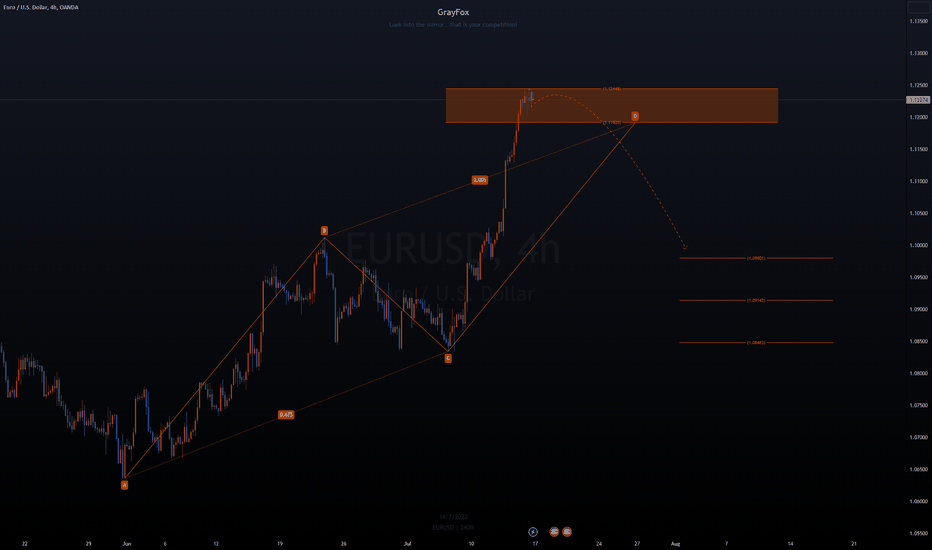The height and width of the screenshot is (550, 932).
Task: Click the 1.10000 price scale label
Action: 918,245
